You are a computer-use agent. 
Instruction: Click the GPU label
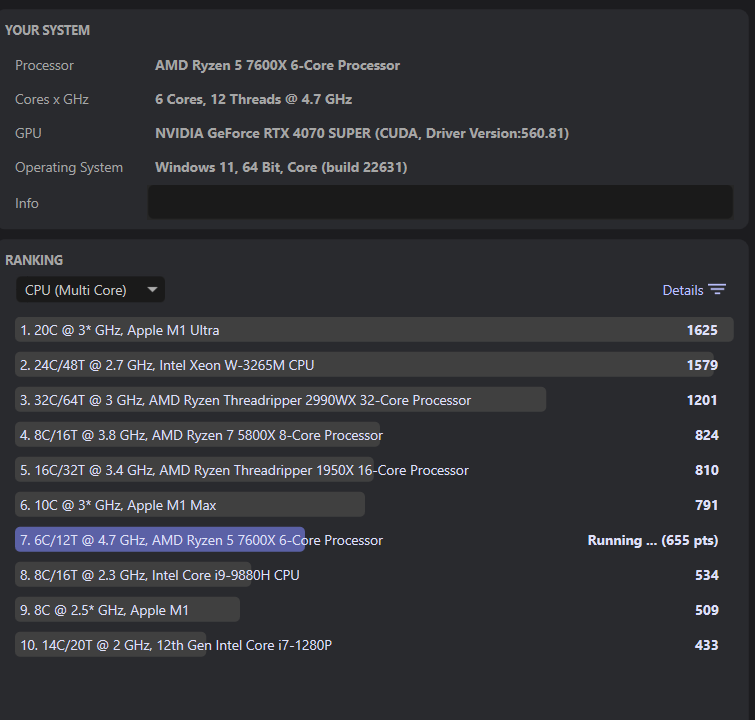[x=28, y=133]
